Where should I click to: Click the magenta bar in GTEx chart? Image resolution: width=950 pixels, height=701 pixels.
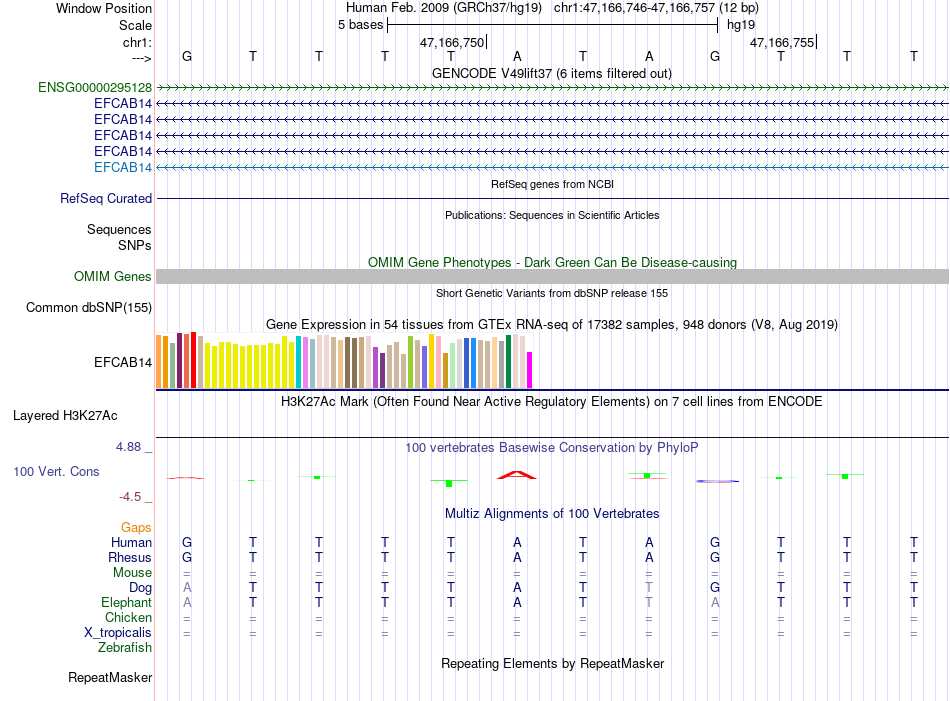[530, 370]
